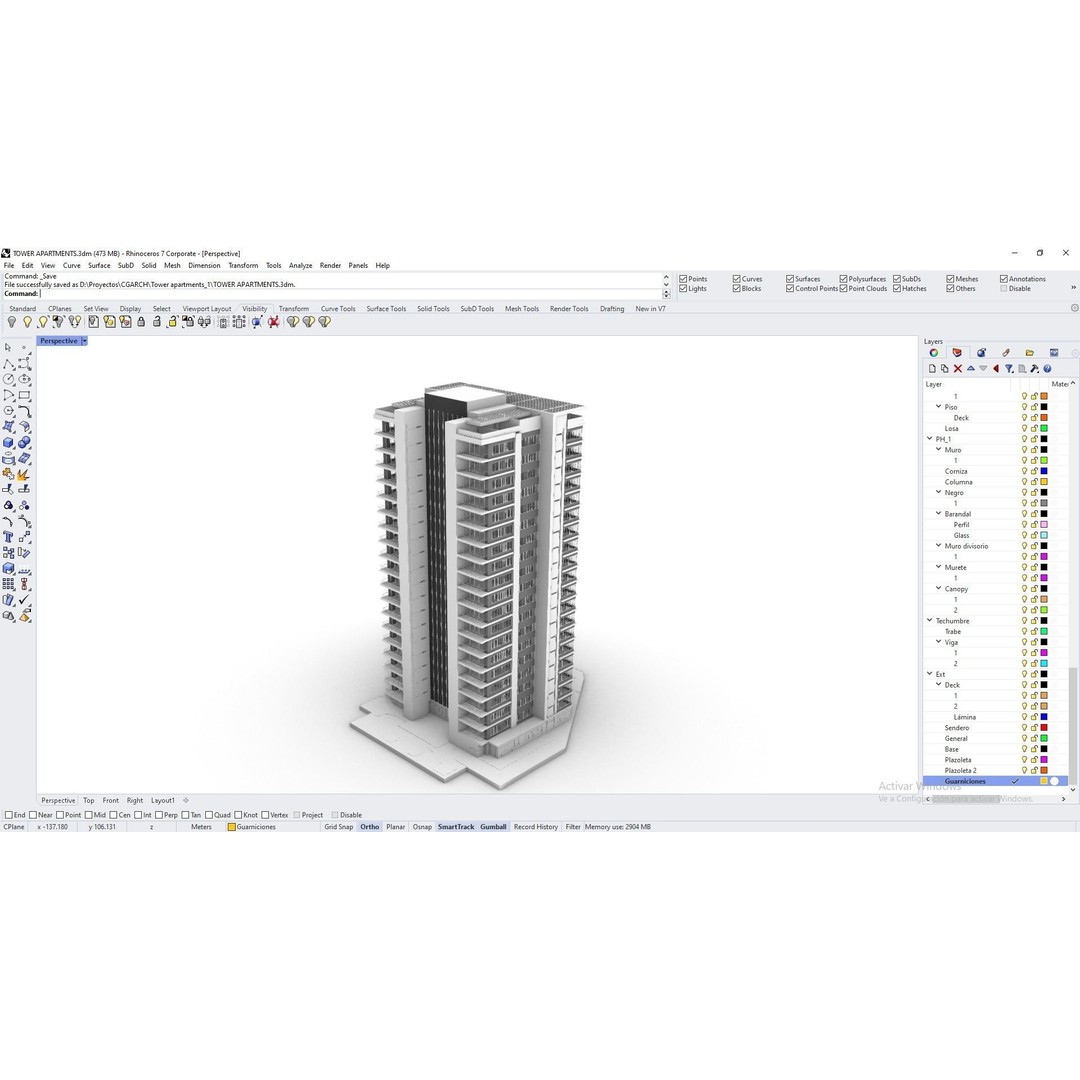The width and height of the screenshot is (1080, 1080).
Task: Click the Lock Objects padlock icon
Action: [141, 322]
